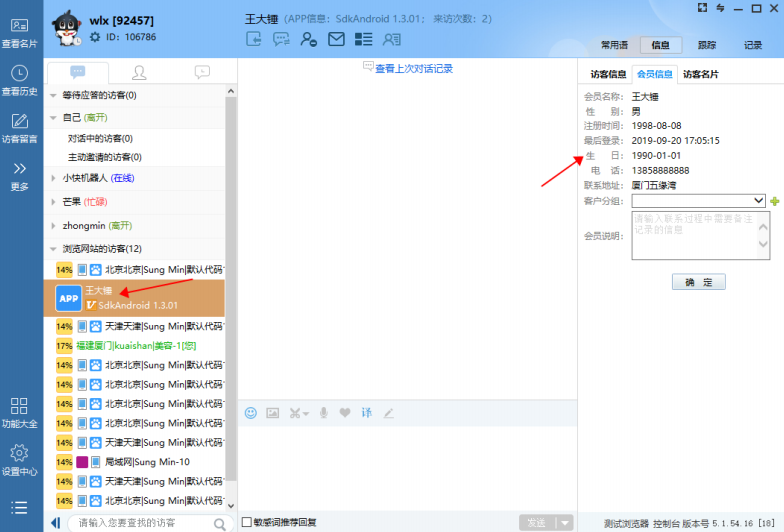Open 查看历史 history in sidebar
784x532 pixels.
point(19,80)
